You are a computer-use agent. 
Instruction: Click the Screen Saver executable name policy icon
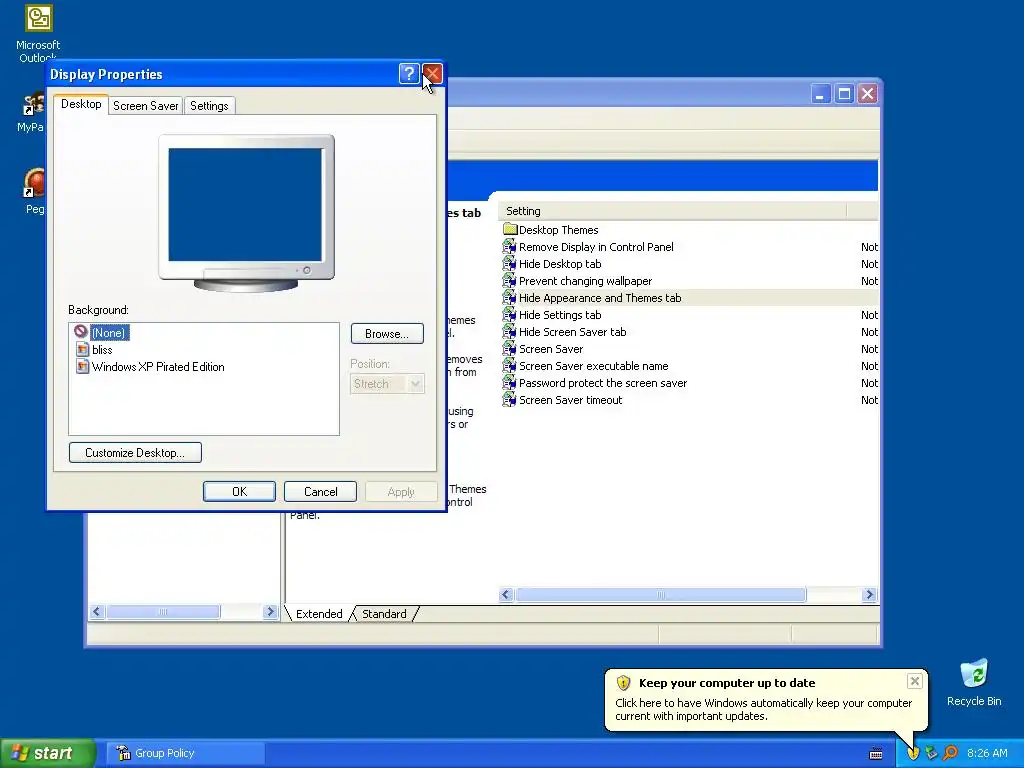point(509,366)
